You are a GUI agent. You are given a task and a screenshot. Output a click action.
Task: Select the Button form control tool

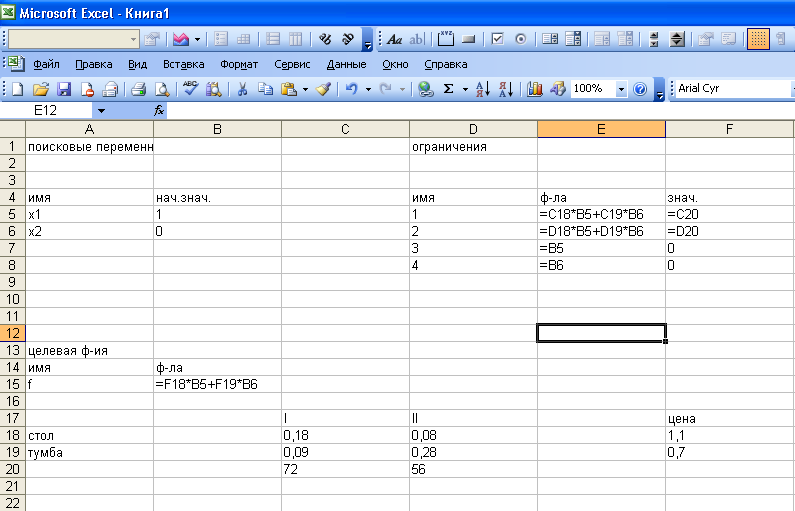pyautogui.click(x=469, y=39)
